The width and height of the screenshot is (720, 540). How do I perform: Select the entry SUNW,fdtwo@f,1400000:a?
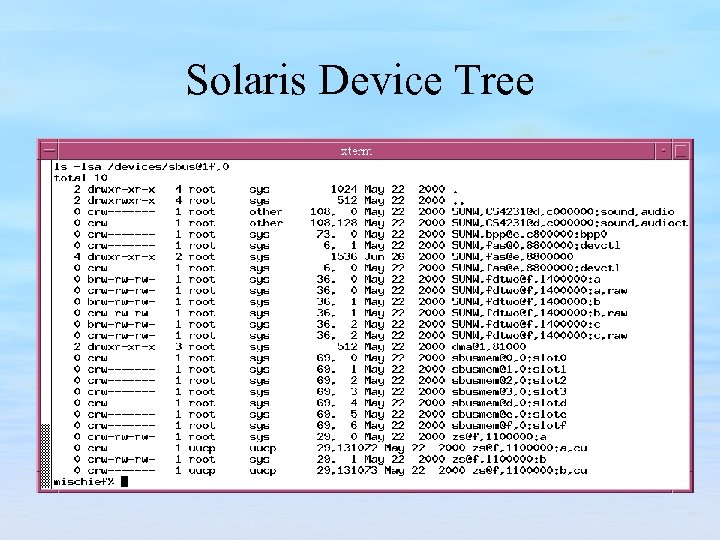point(526,279)
